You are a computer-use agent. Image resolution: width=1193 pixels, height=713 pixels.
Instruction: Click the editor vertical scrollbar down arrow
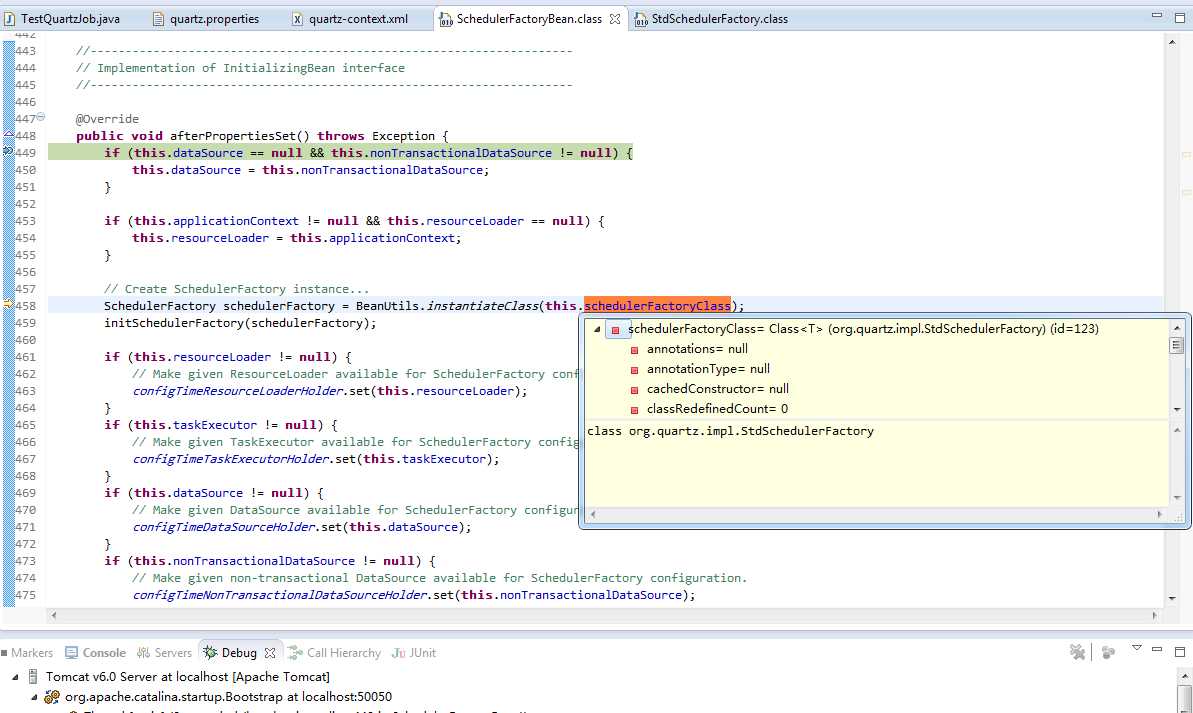coord(1172,598)
